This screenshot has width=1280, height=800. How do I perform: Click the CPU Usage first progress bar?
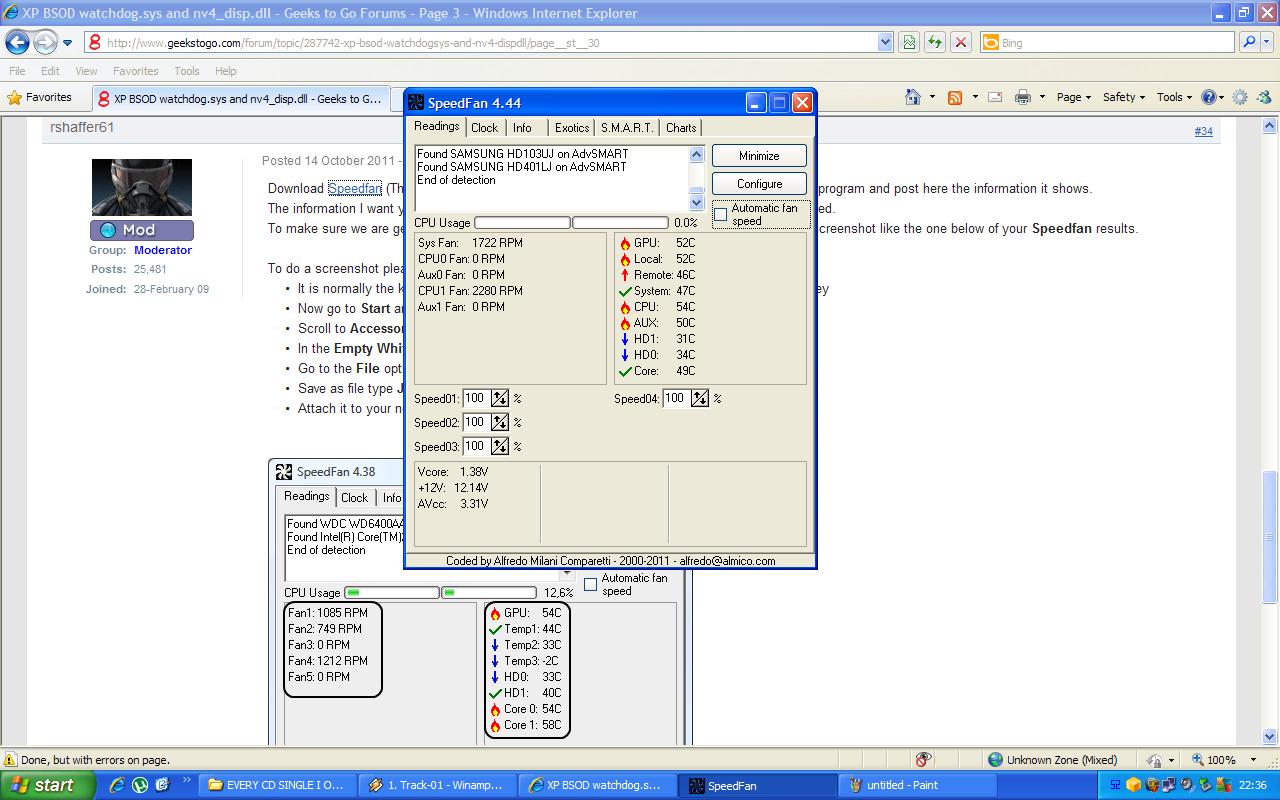[522, 223]
